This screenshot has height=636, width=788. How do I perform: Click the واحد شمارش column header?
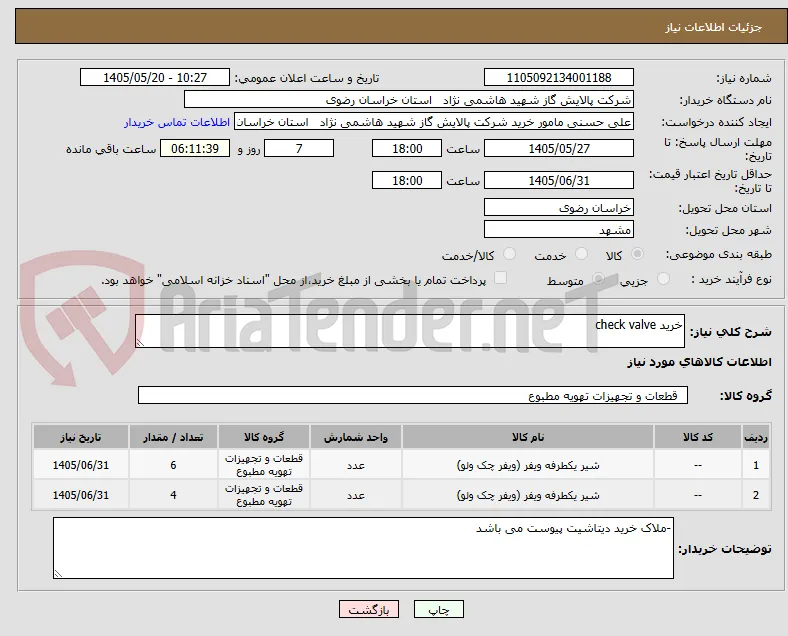(356, 437)
